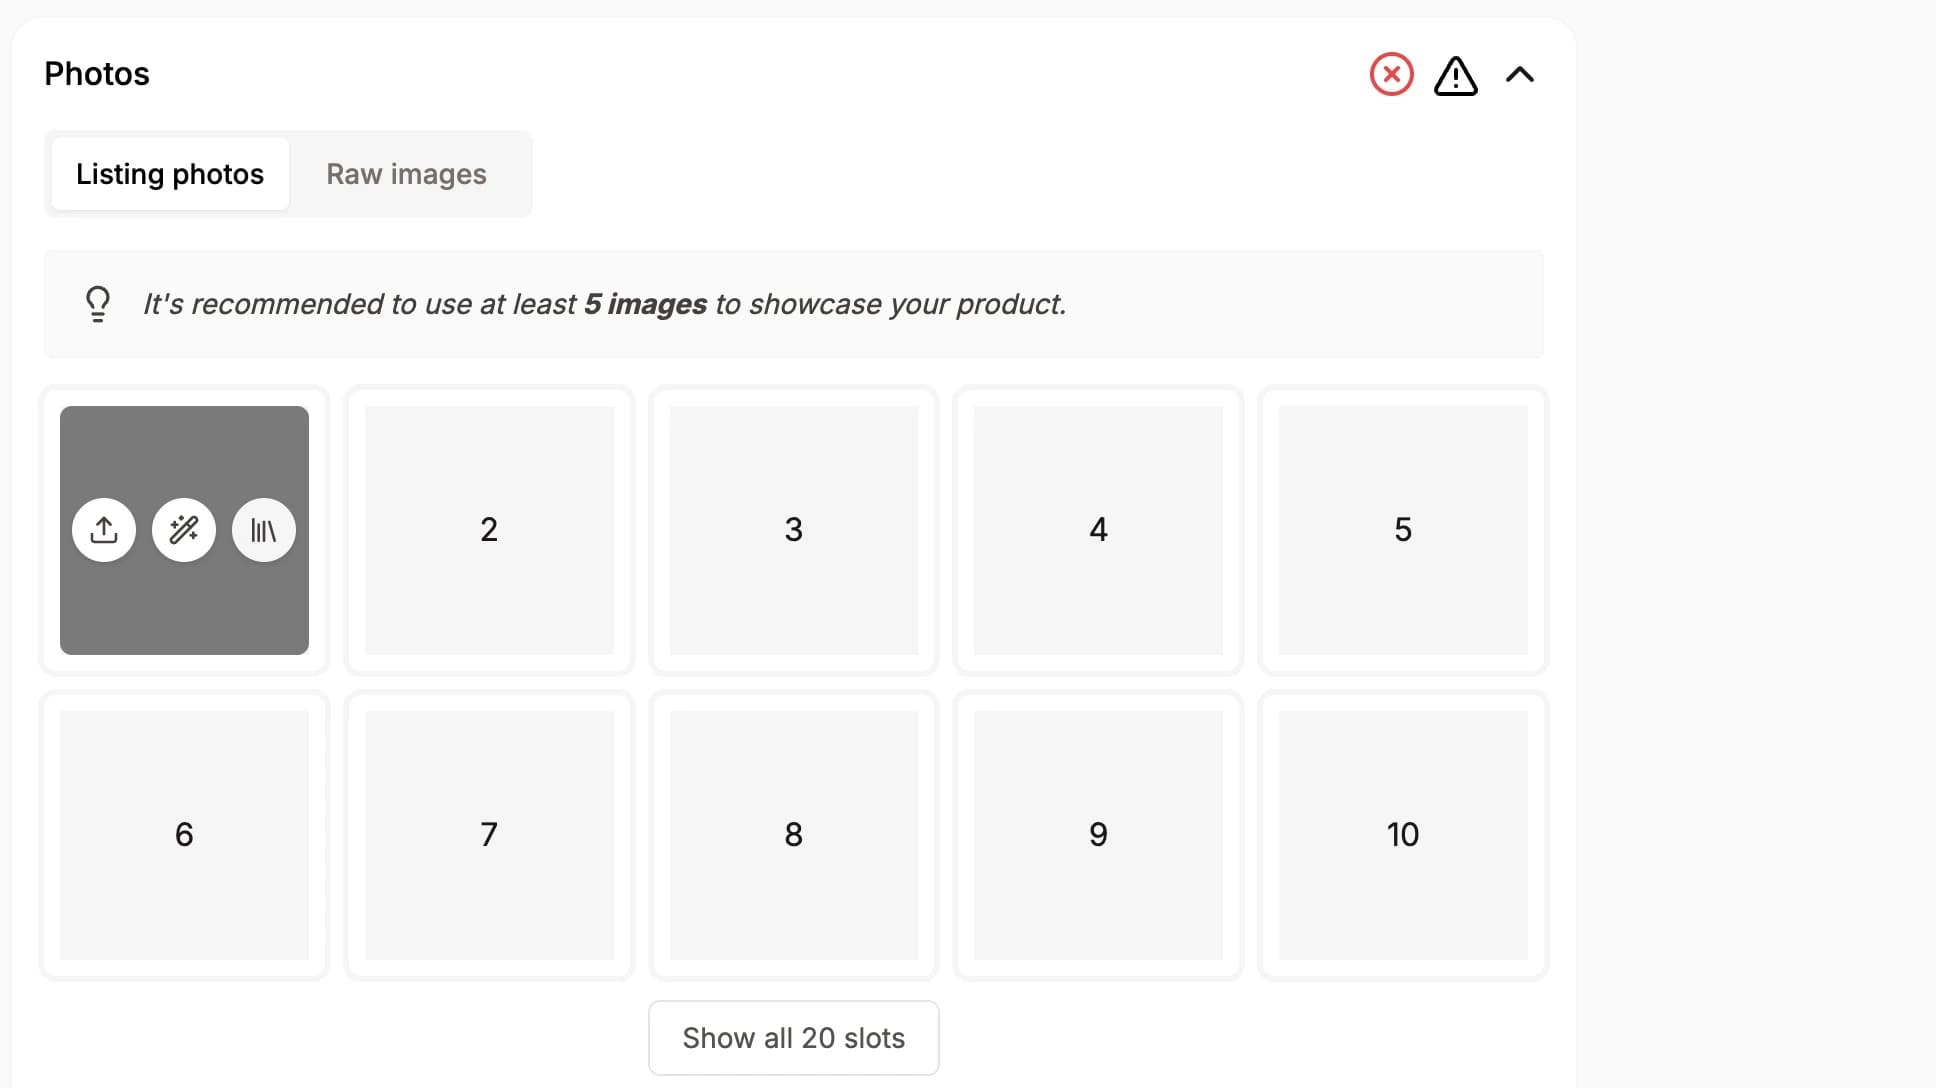Click the Photos section heading
Screen dimensions: 1936x1088
[x=97, y=74]
